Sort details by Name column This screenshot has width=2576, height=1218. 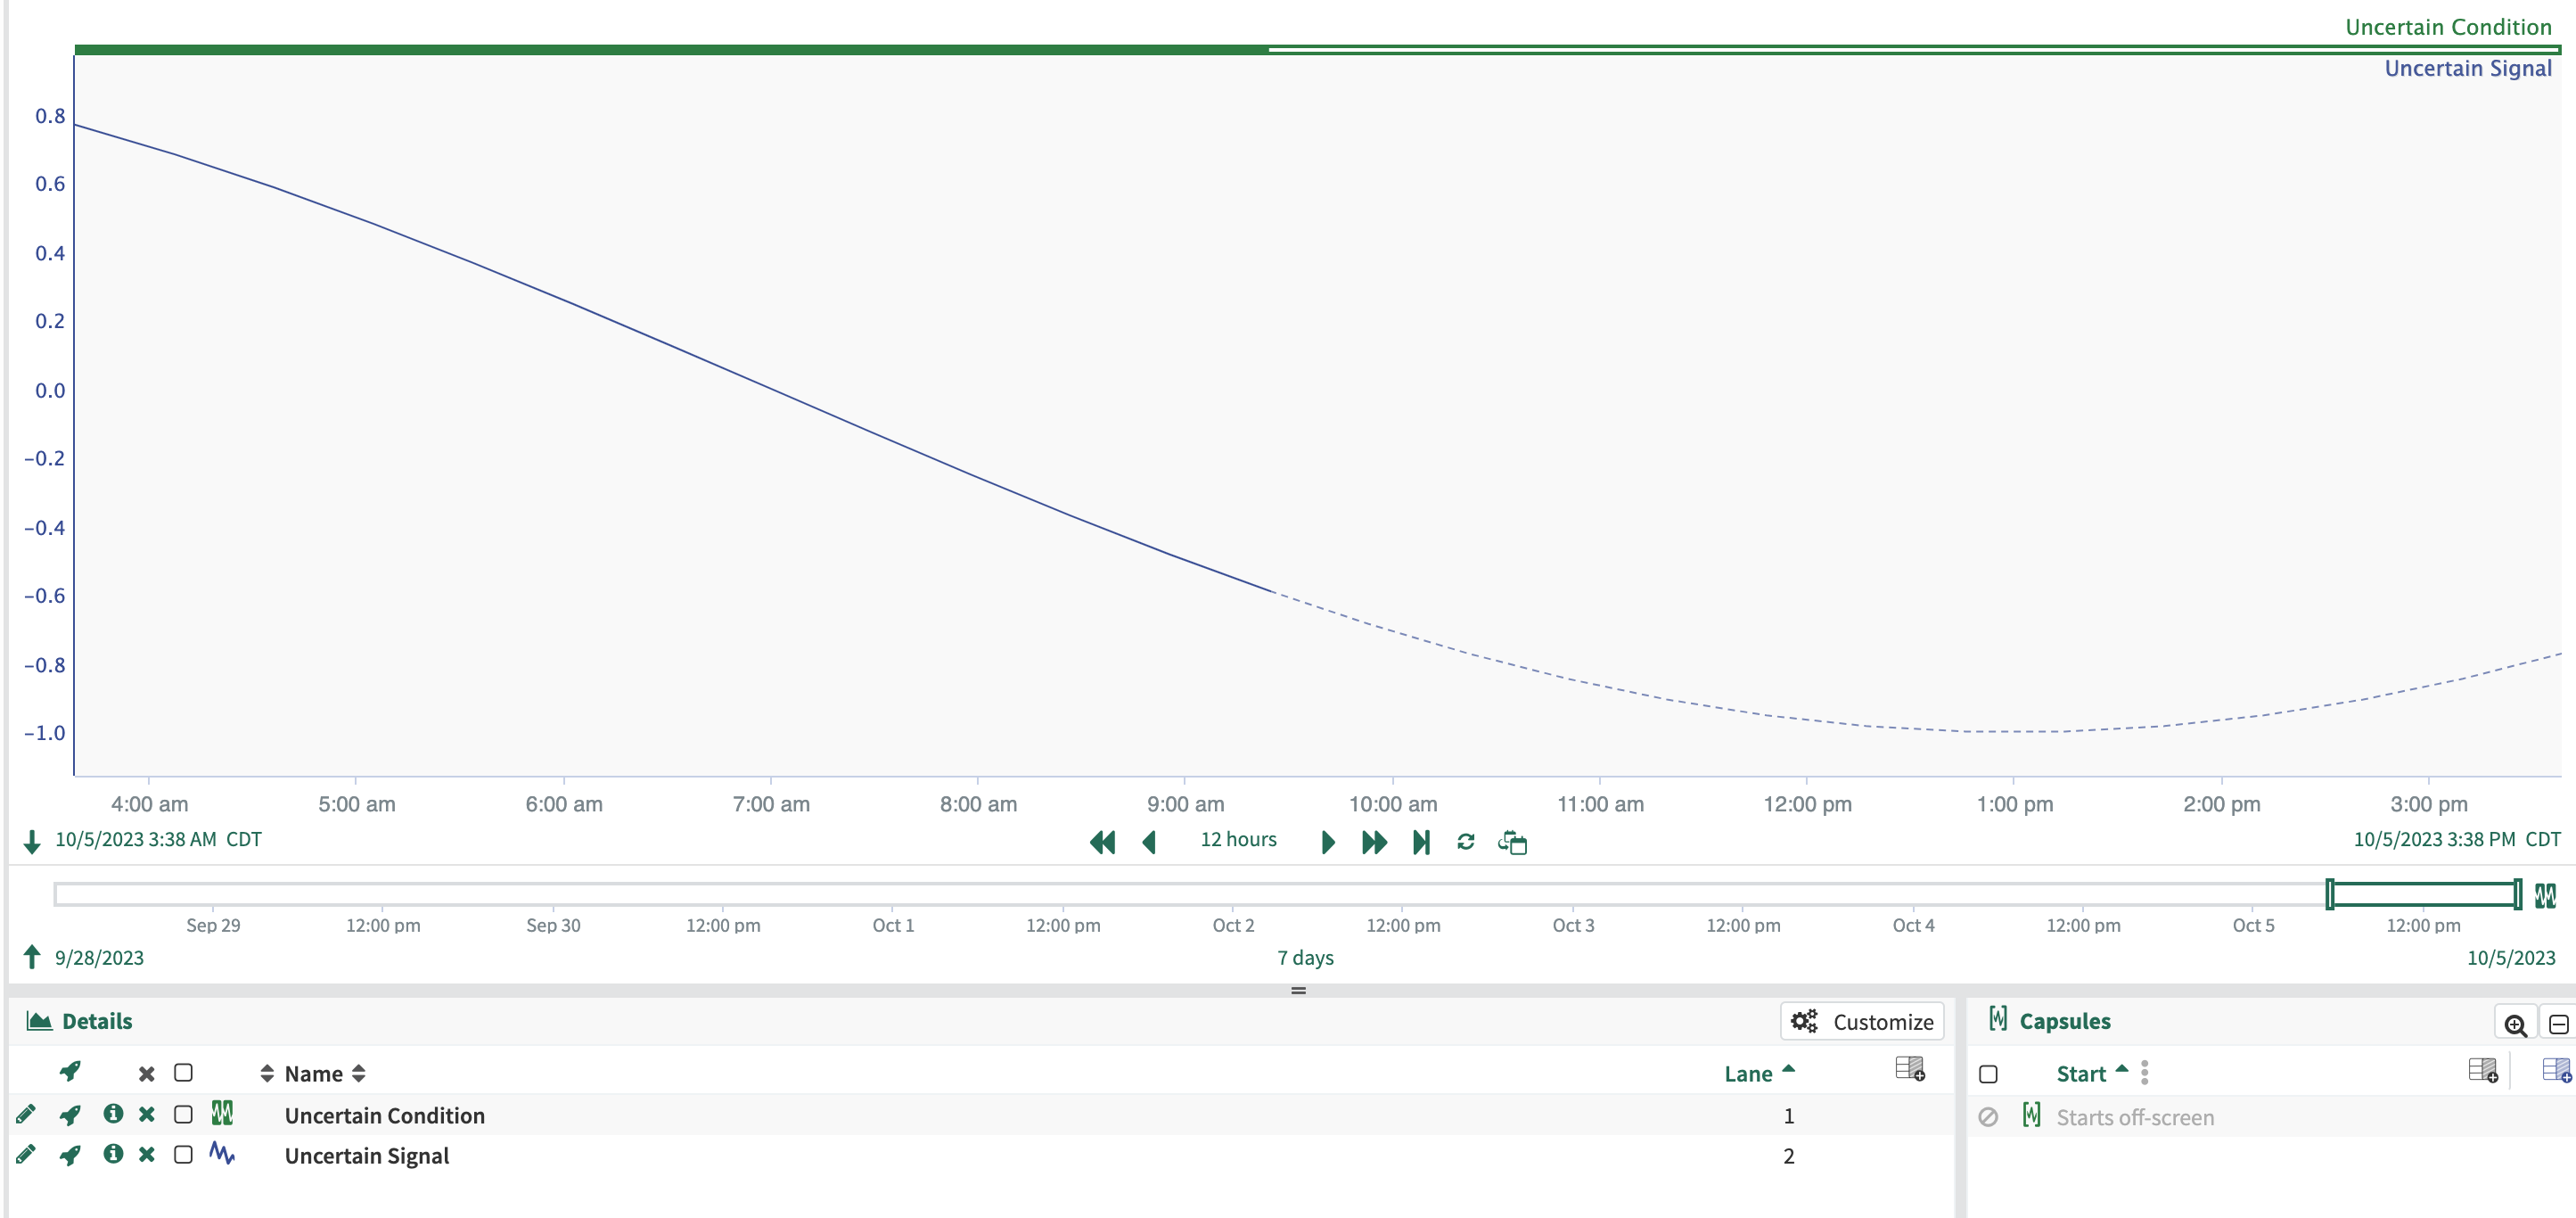tap(314, 1074)
